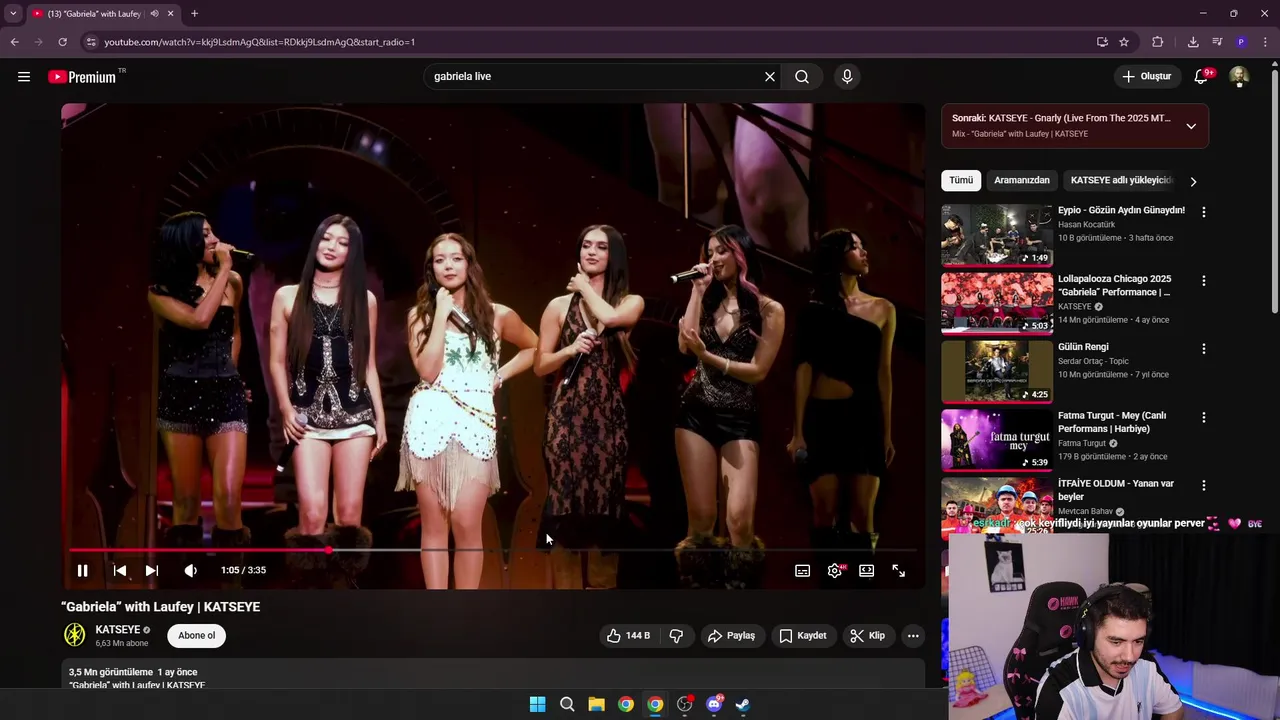Like the video with 144 B
The height and width of the screenshot is (720, 1280).
(x=628, y=635)
